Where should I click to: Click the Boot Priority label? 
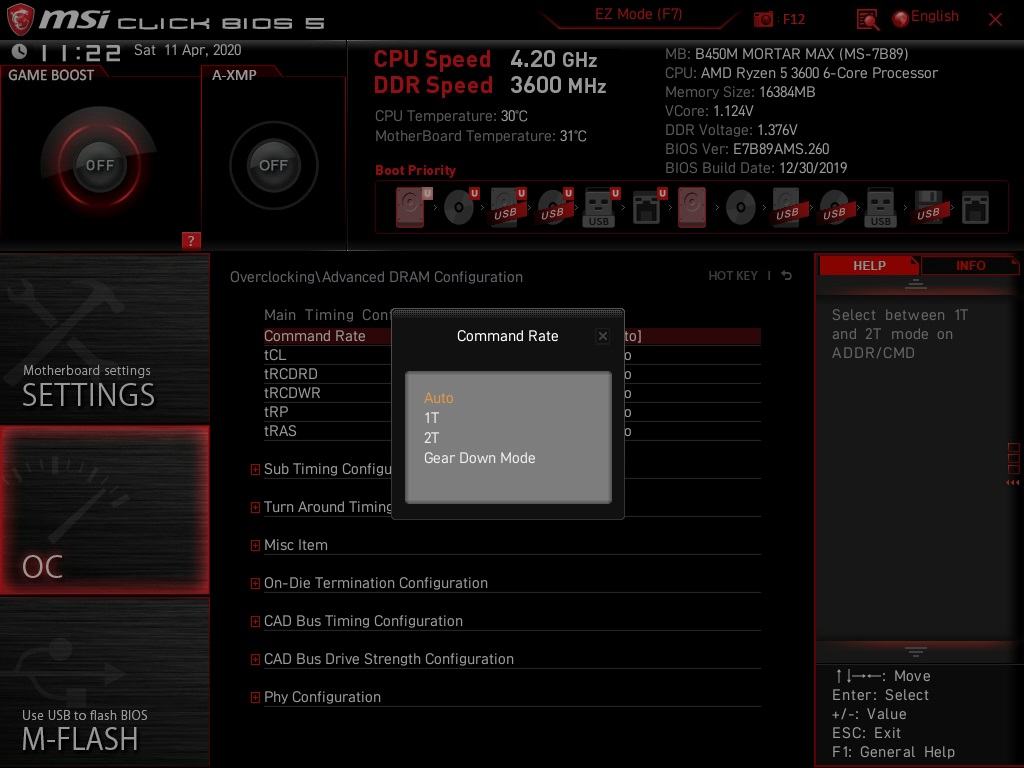415,170
